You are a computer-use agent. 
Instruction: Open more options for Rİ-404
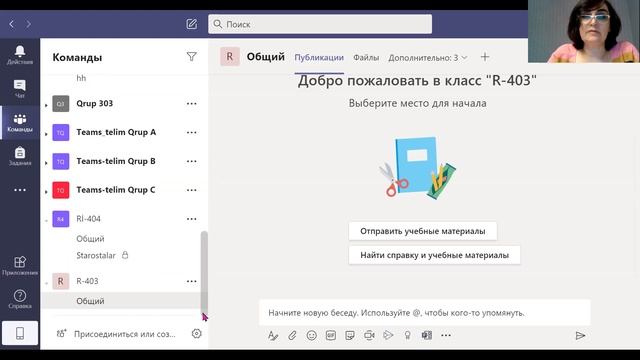(191, 219)
